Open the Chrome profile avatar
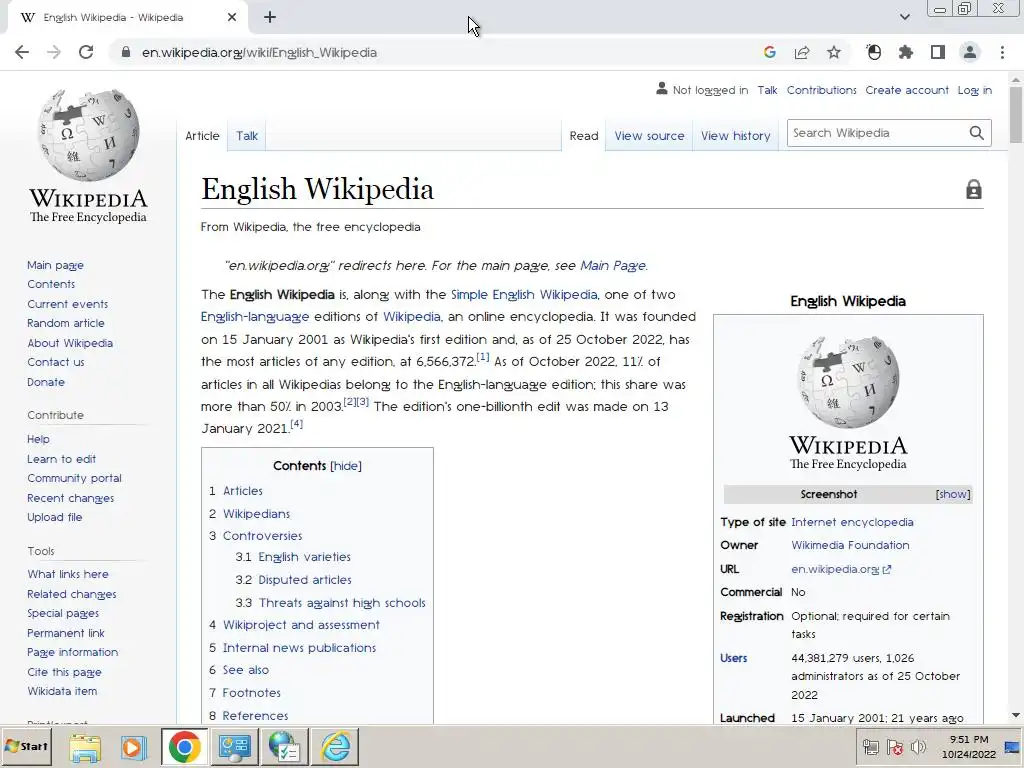This screenshot has height=768, width=1024. pyautogui.click(x=970, y=52)
